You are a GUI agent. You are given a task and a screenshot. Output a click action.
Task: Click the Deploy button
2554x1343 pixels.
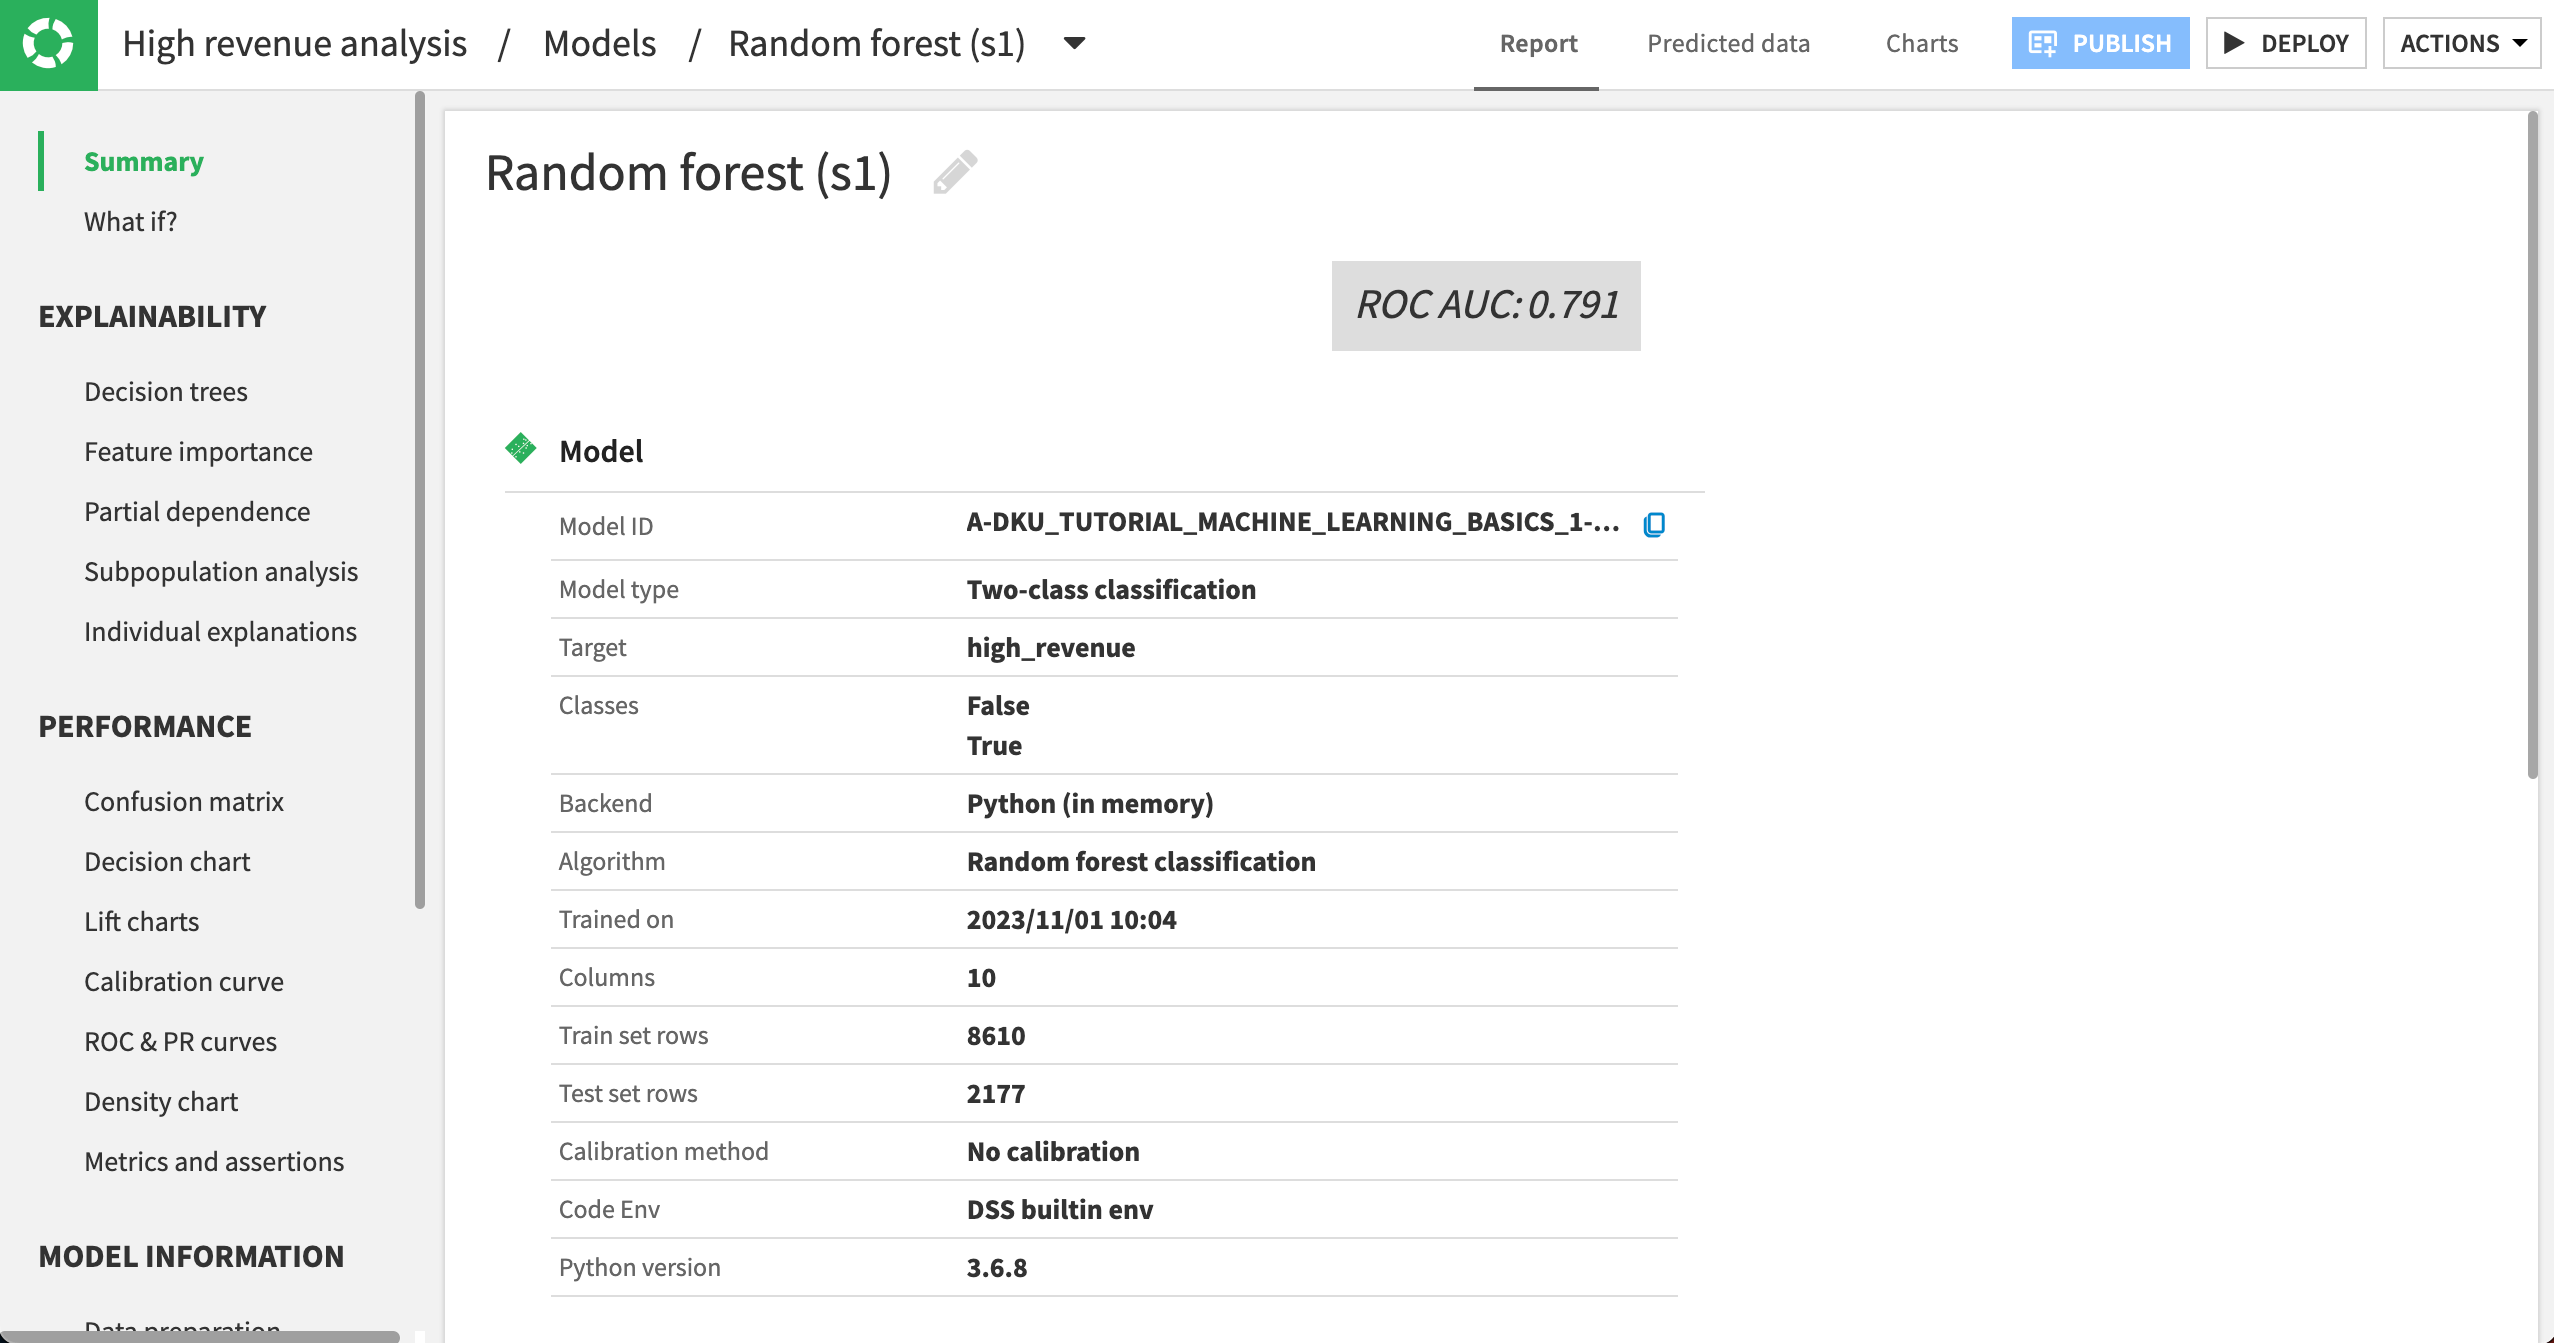[x=2285, y=43]
